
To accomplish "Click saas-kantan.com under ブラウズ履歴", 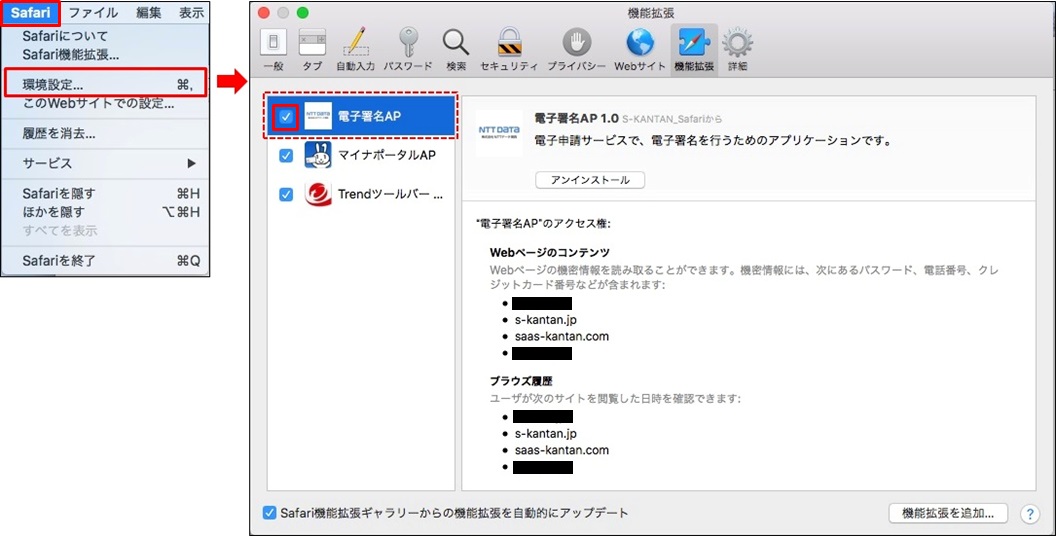I will tap(562, 450).
